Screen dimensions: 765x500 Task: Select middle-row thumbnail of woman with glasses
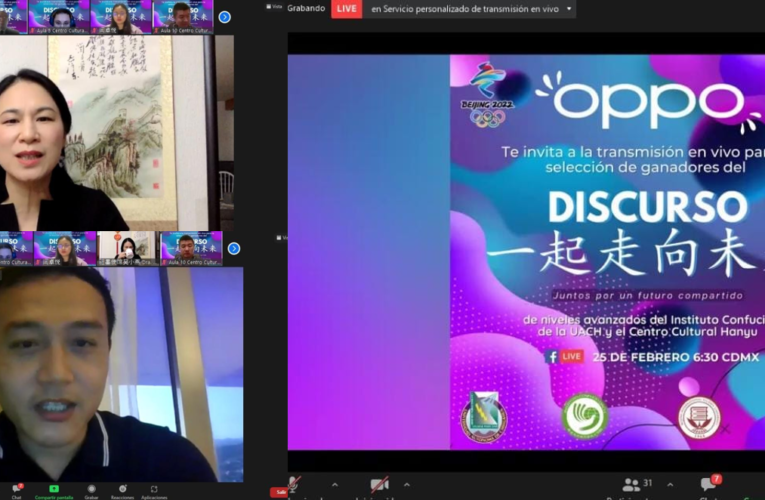tap(65, 249)
